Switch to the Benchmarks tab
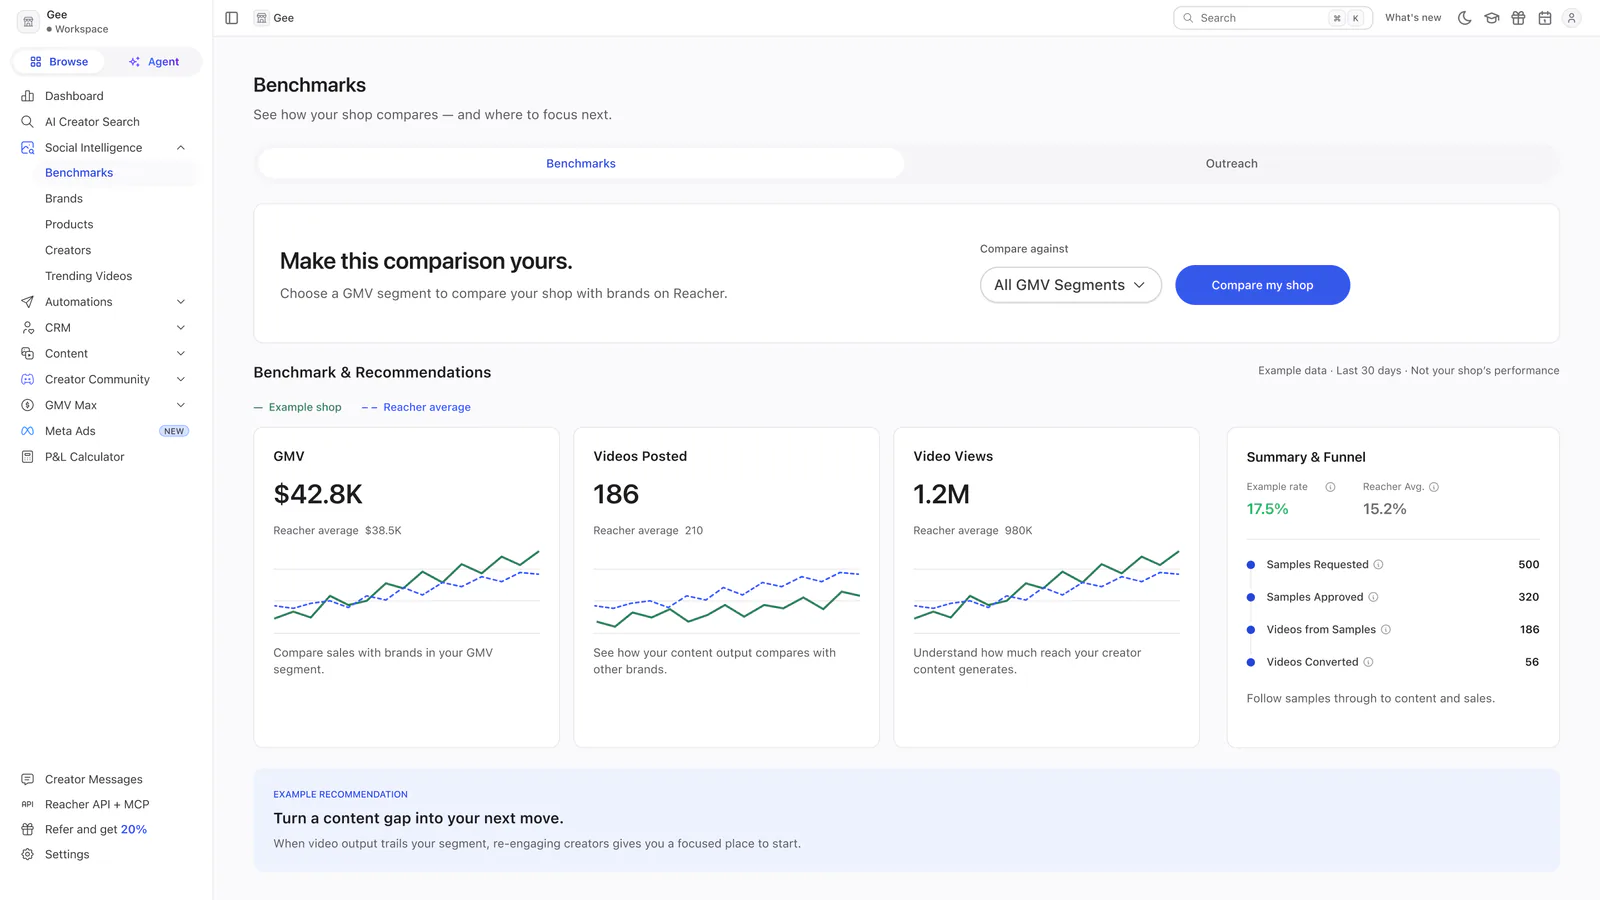 coord(581,164)
